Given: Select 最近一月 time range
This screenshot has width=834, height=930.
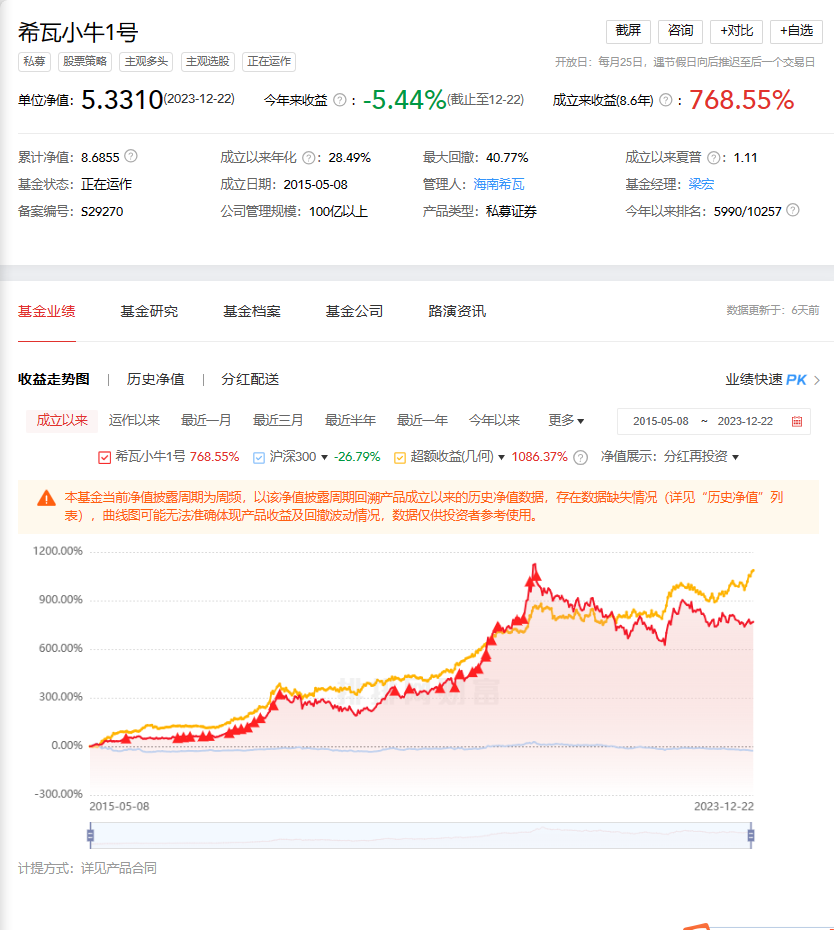Looking at the screenshot, I should click(x=206, y=421).
